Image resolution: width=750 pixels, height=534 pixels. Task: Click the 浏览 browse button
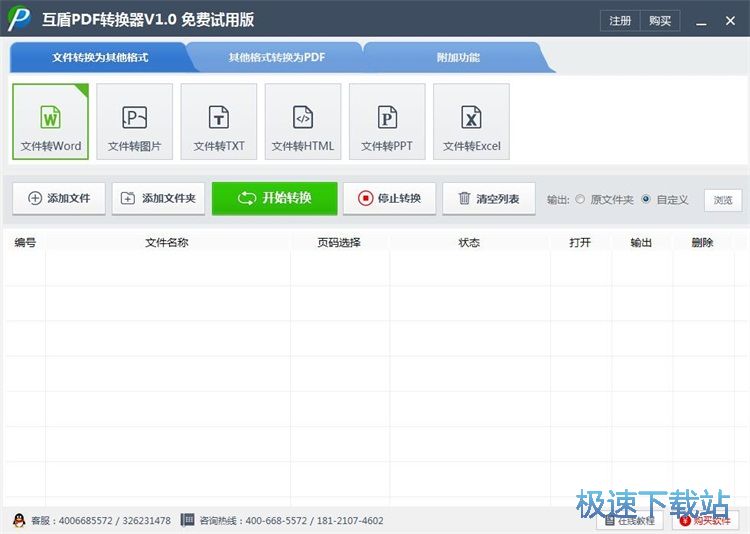[x=723, y=200]
